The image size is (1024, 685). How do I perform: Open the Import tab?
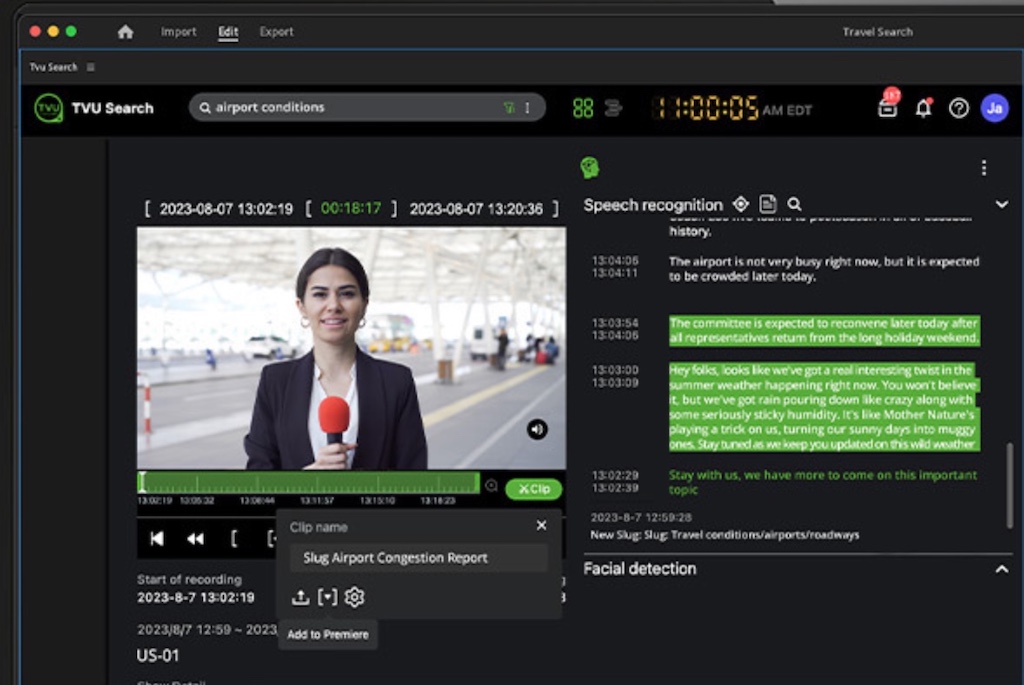coord(178,31)
